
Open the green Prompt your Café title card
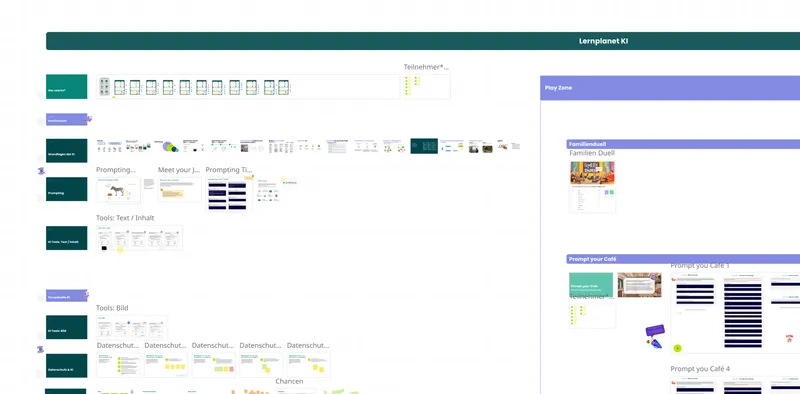pos(591,285)
